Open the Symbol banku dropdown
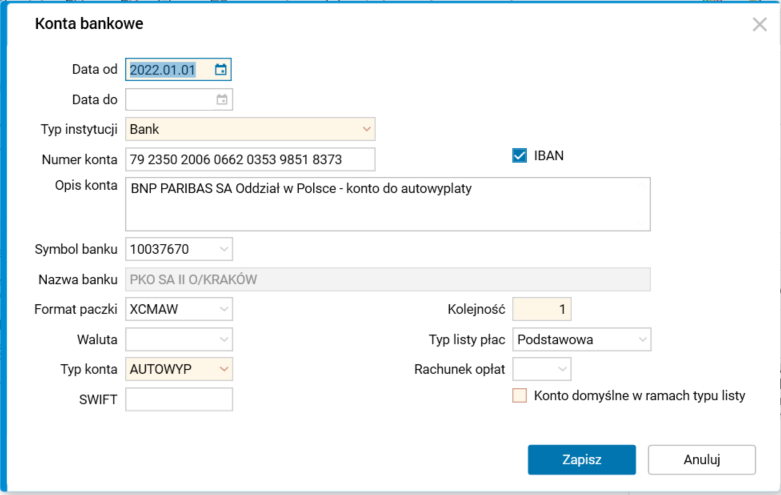 tap(223, 248)
